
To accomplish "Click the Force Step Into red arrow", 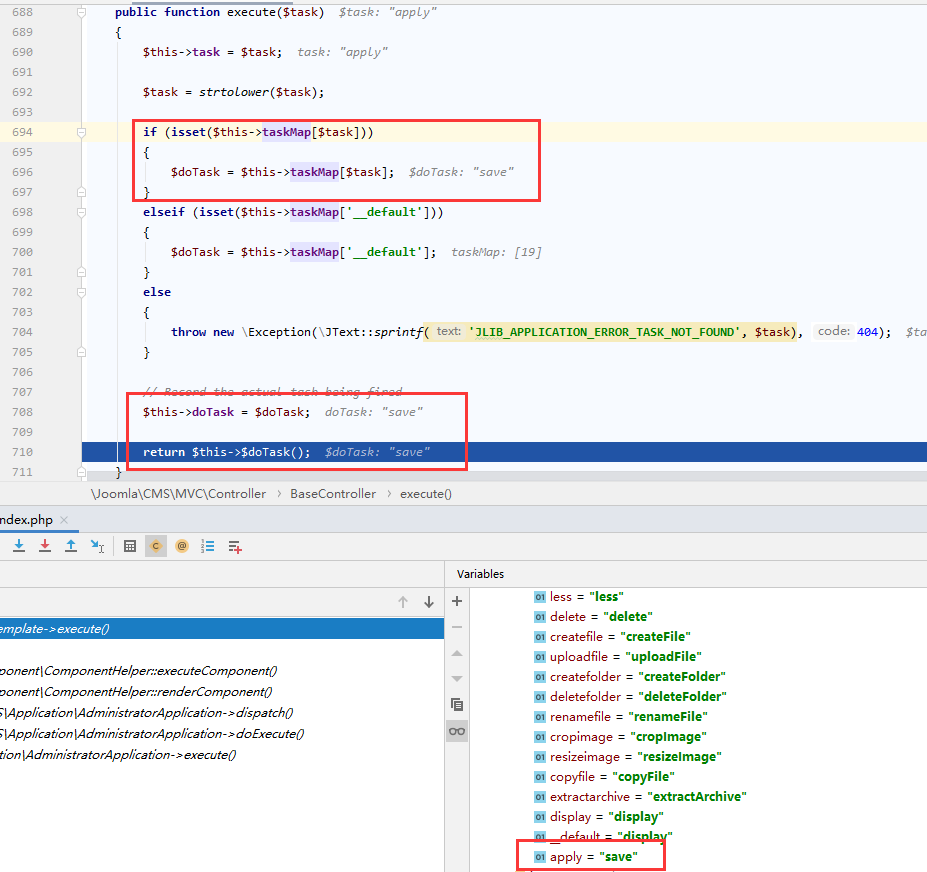I will [x=45, y=546].
